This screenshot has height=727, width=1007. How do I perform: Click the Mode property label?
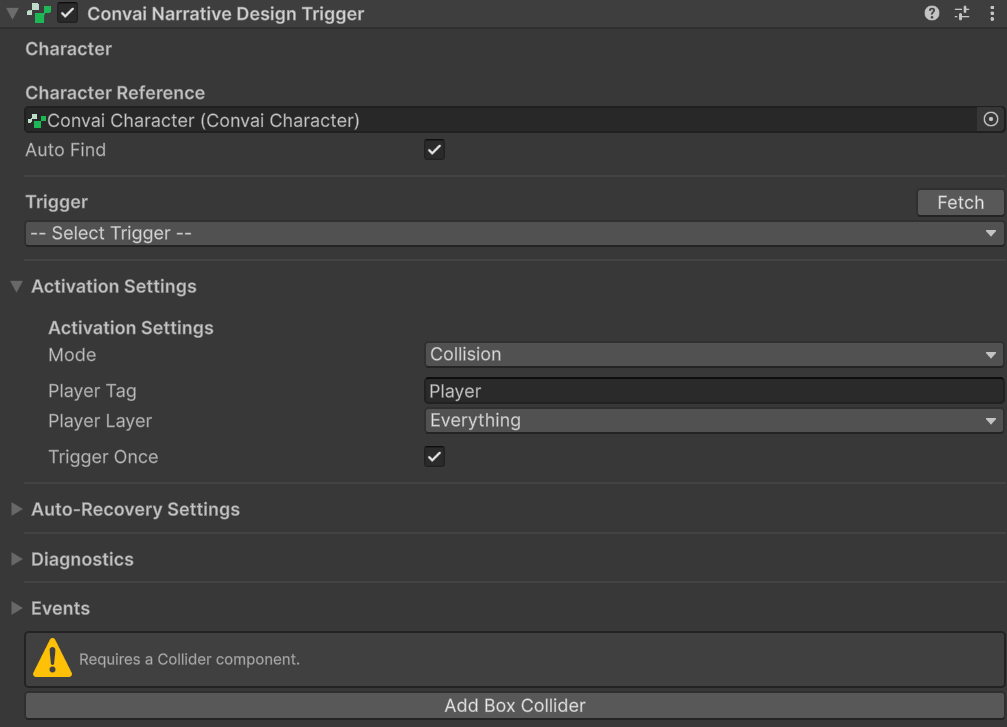tap(72, 355)
